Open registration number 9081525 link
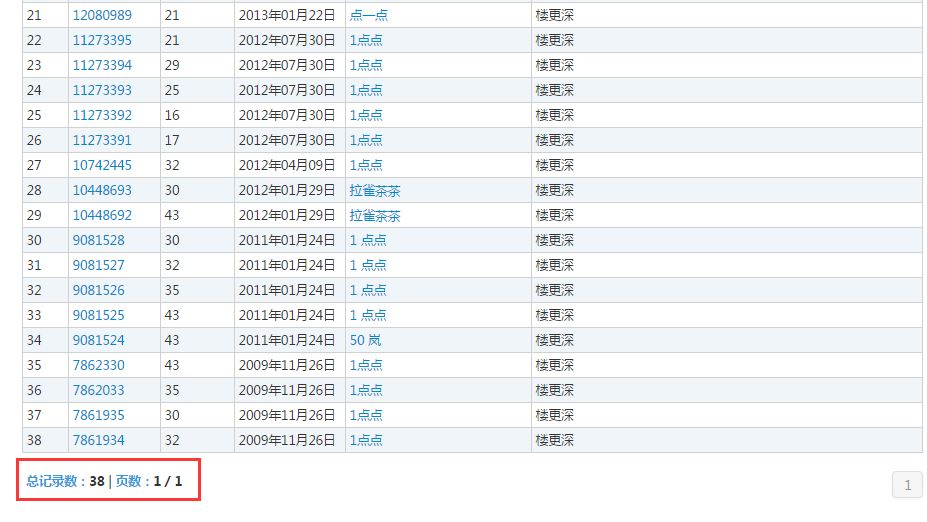The image size is (927, 522). (x=99, y=315)
